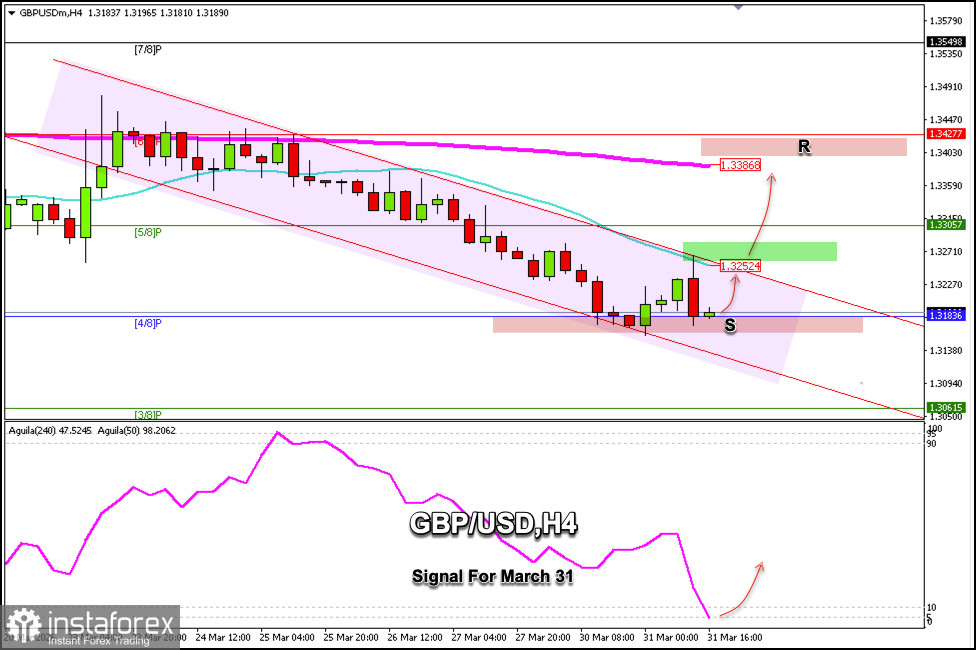Select the black 1.35498 price marker

click(946, 42)
